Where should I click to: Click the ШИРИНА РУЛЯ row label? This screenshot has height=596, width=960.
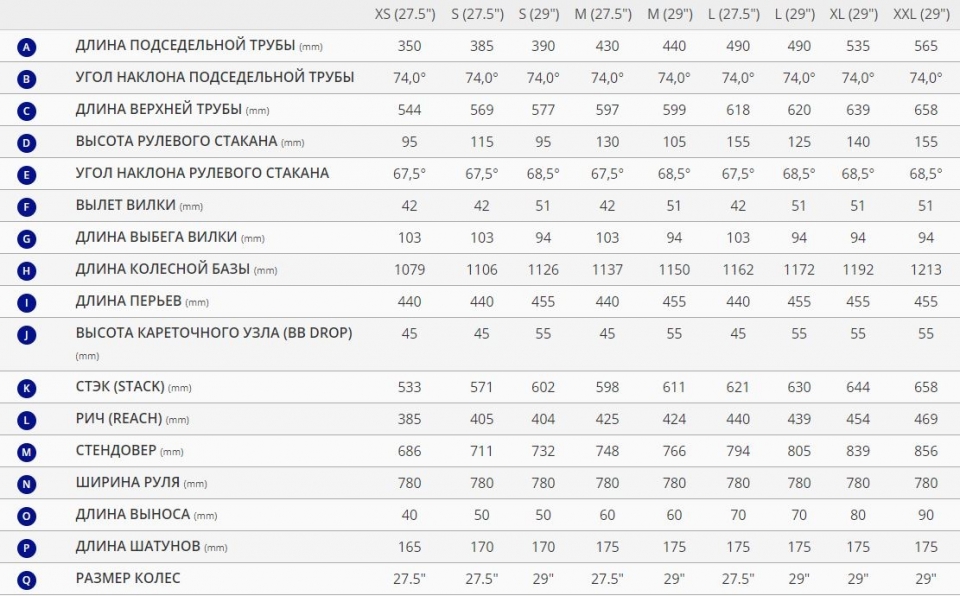[x=127, y=483]
